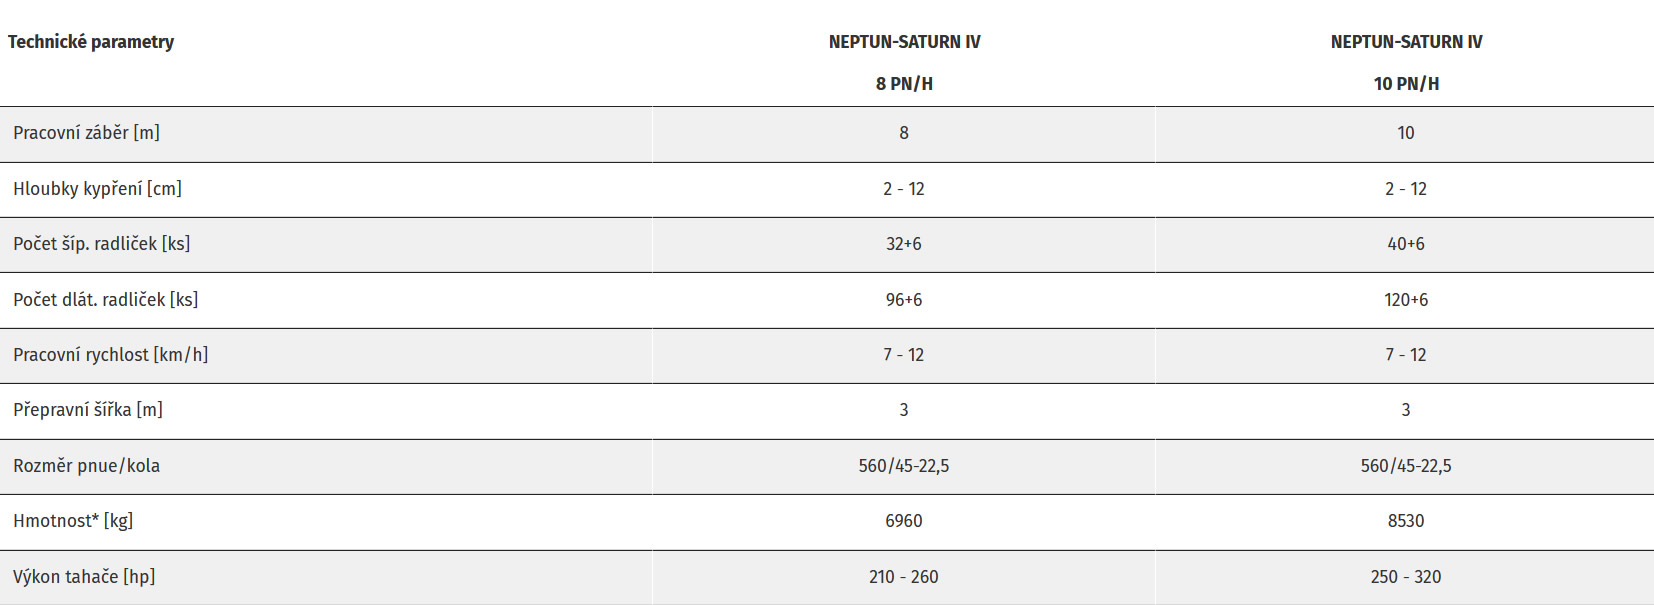This screenshot has height=605, width=1654.
Task: Click the 40+6 cell value
Action: point(1406,244)
